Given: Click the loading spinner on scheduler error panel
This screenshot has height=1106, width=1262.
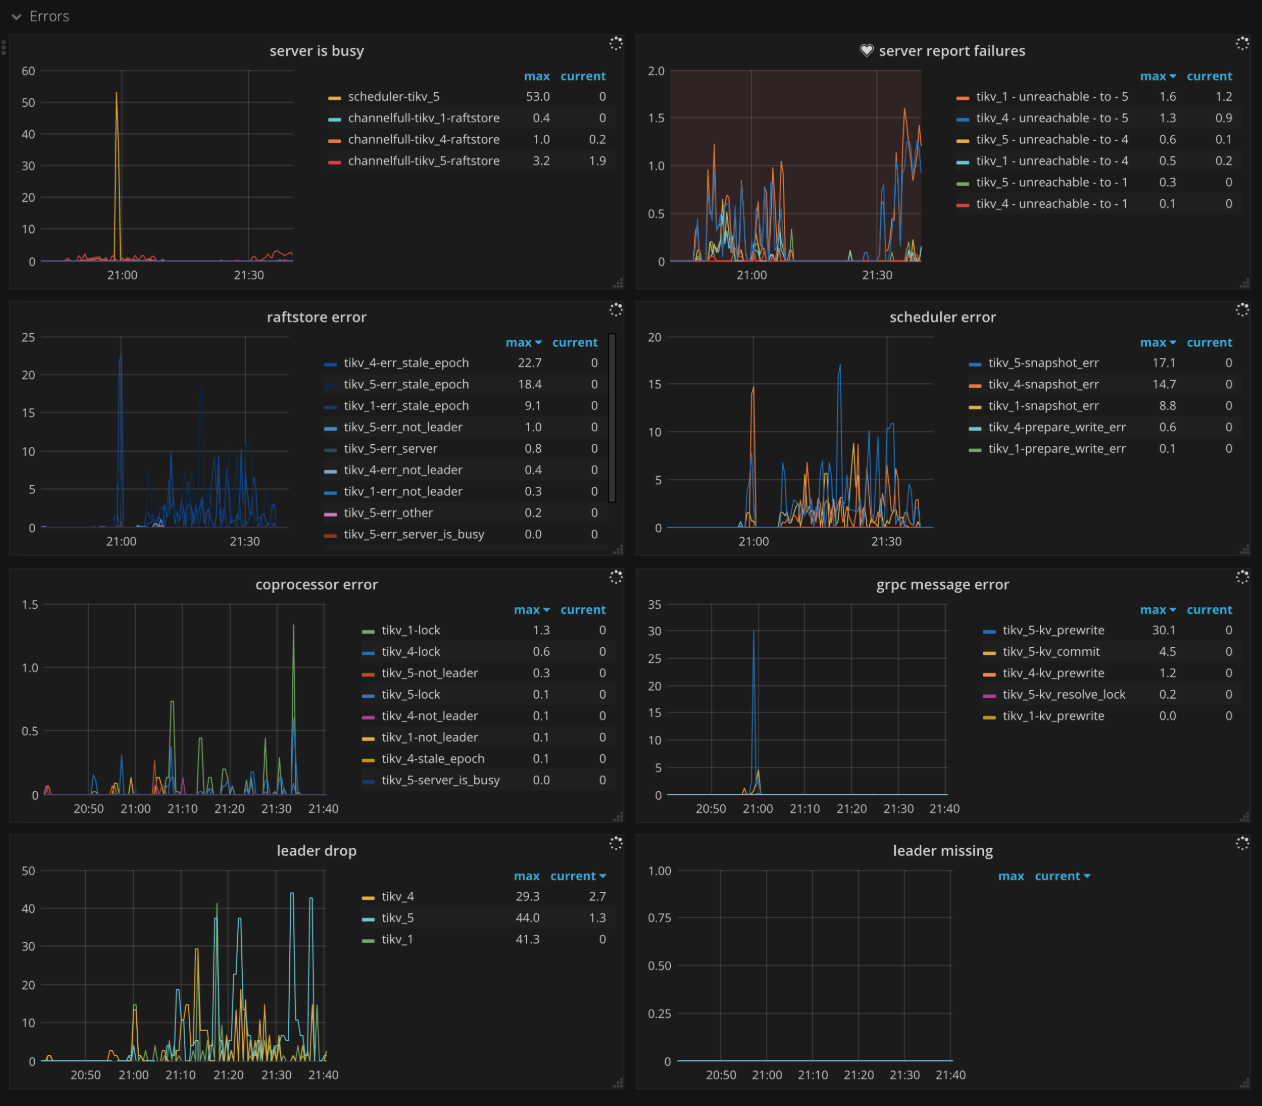Looking at the screenshot, I should [1242, 310].
